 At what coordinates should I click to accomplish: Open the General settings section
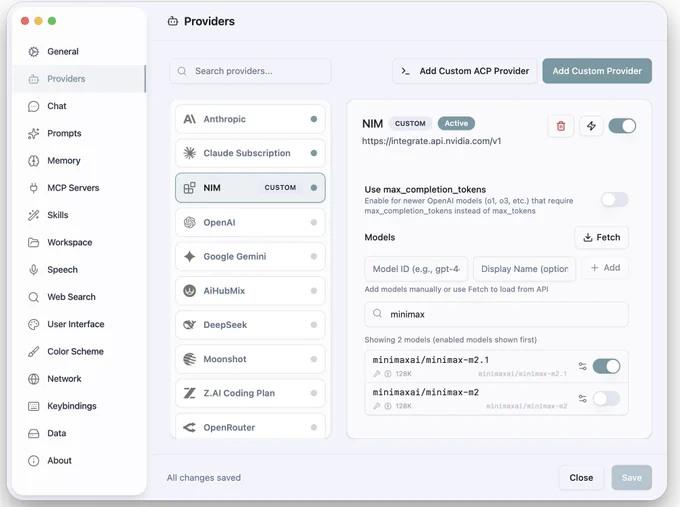(79, 52)
